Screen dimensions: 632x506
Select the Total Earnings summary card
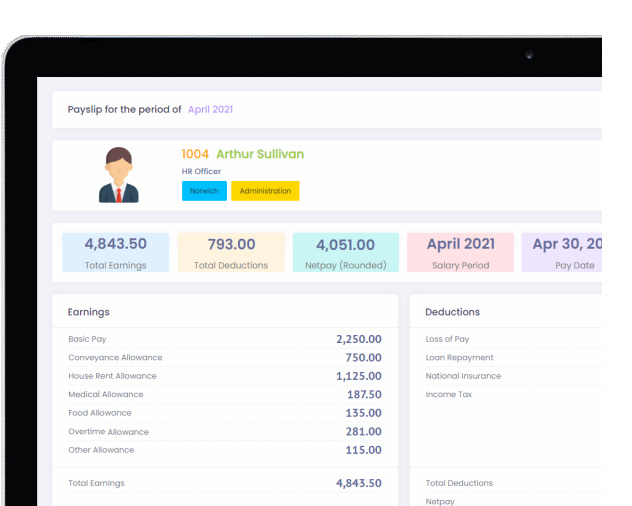115,253
